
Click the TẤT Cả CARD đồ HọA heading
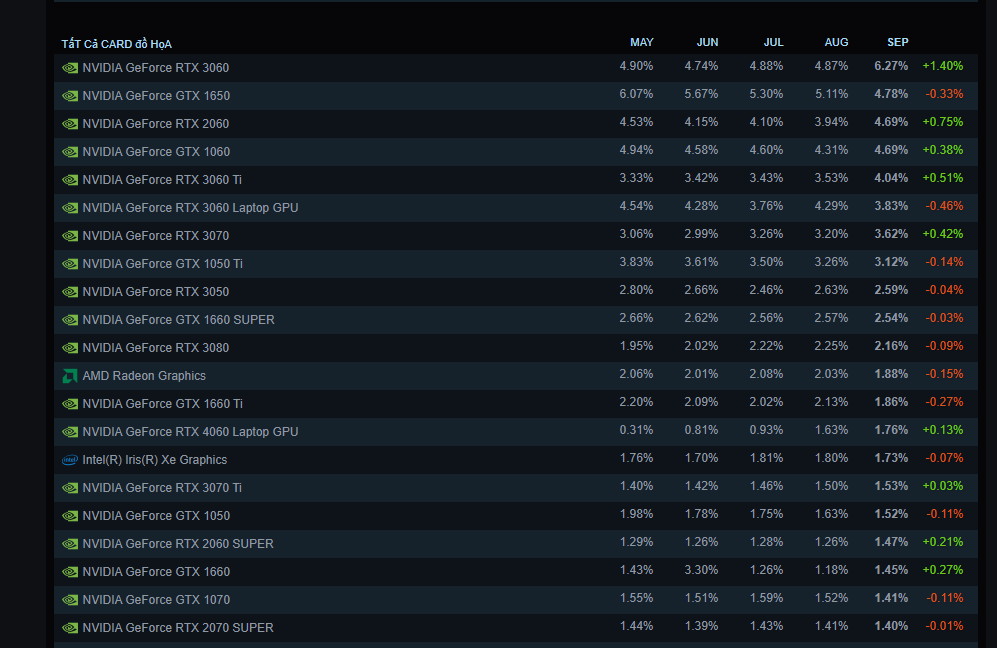[116, 44]
